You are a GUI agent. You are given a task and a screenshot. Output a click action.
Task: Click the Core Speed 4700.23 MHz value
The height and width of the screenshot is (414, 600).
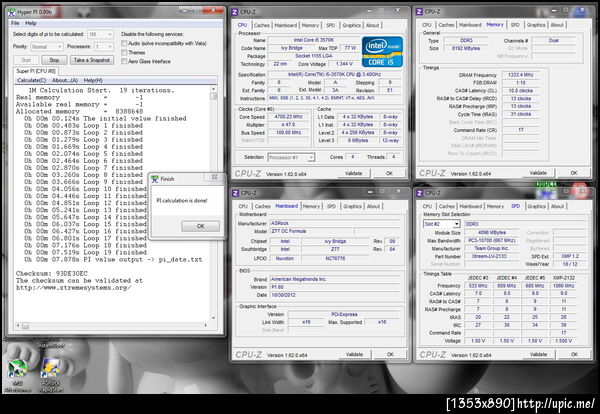pyautogui.click(x=288, y=117)
